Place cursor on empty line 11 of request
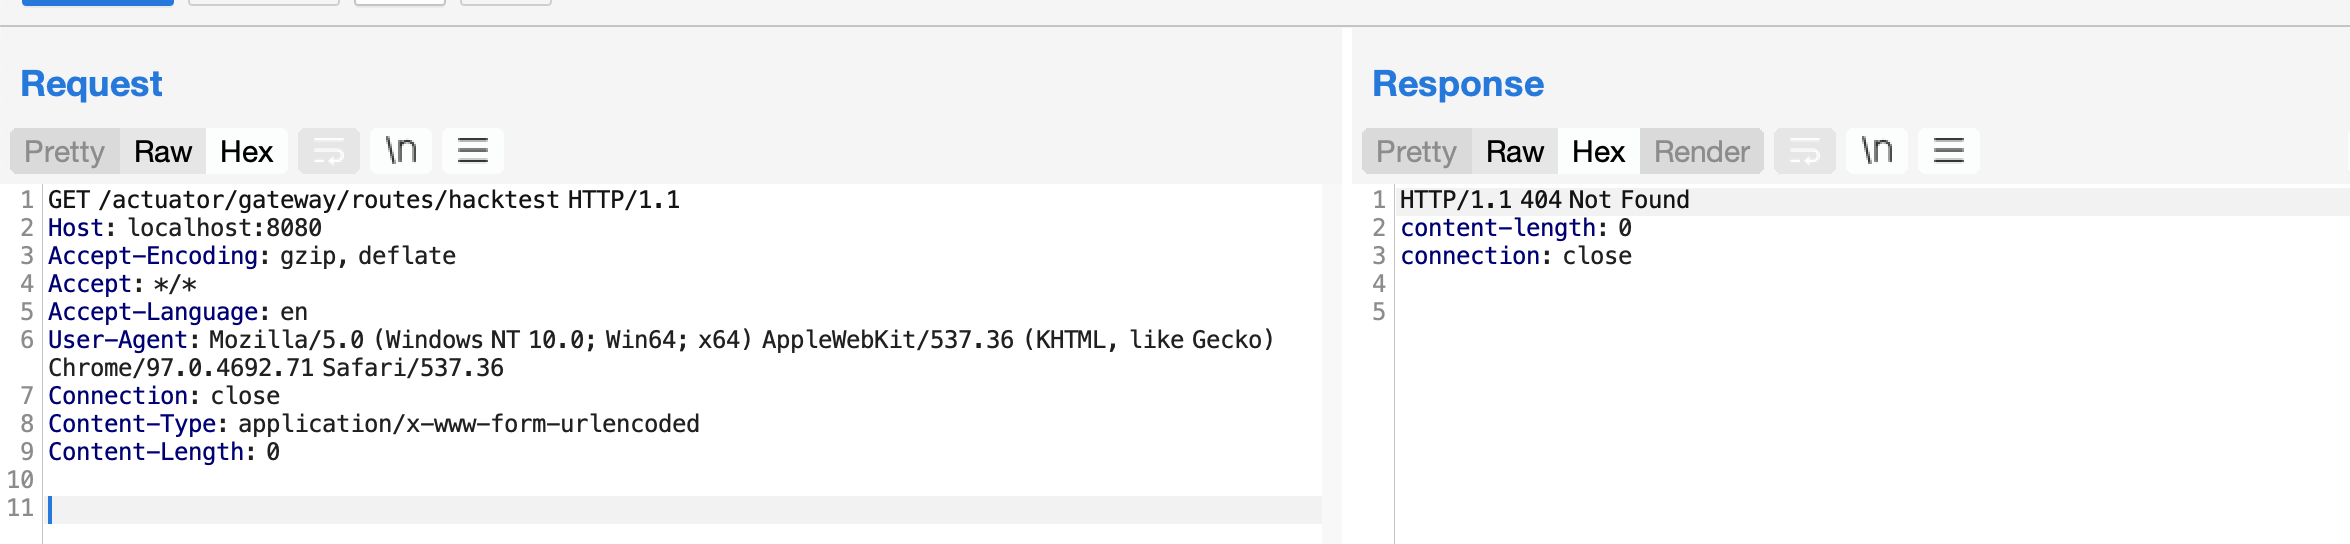Viewport: 2350px width, 544px height. point(685,508)
